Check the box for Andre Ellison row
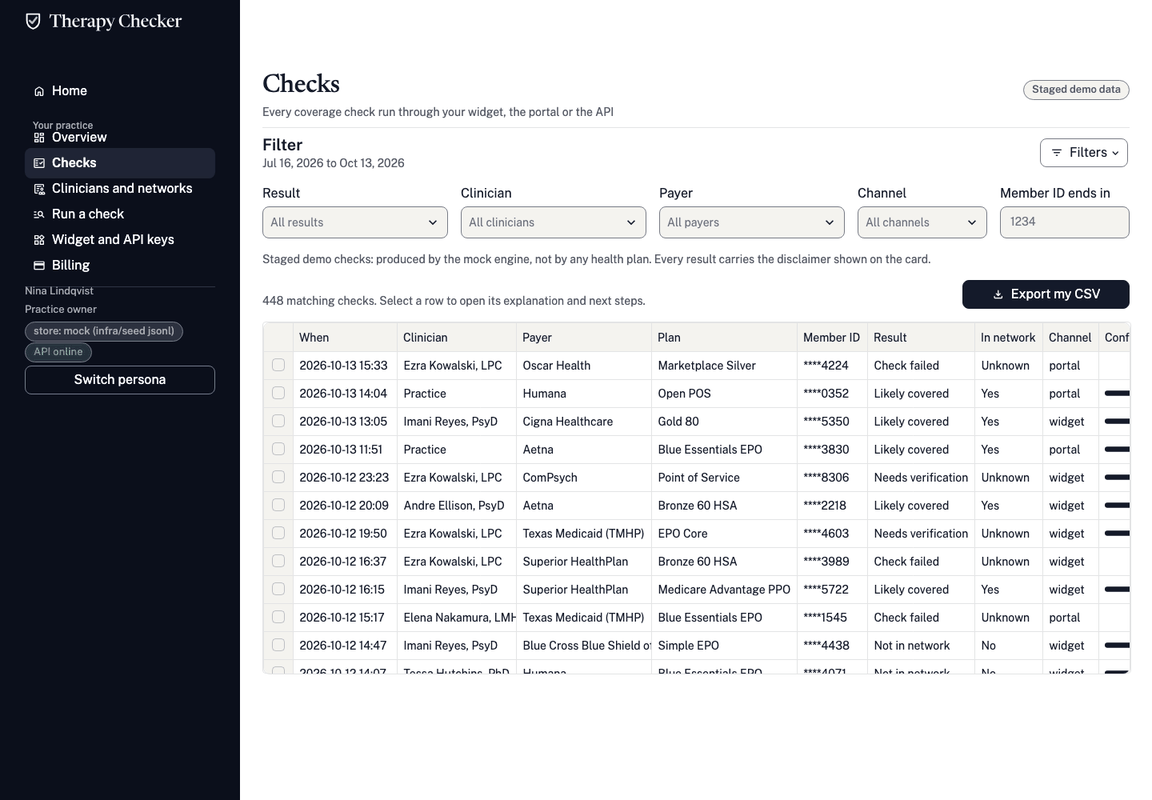 [x=278, y=505]
